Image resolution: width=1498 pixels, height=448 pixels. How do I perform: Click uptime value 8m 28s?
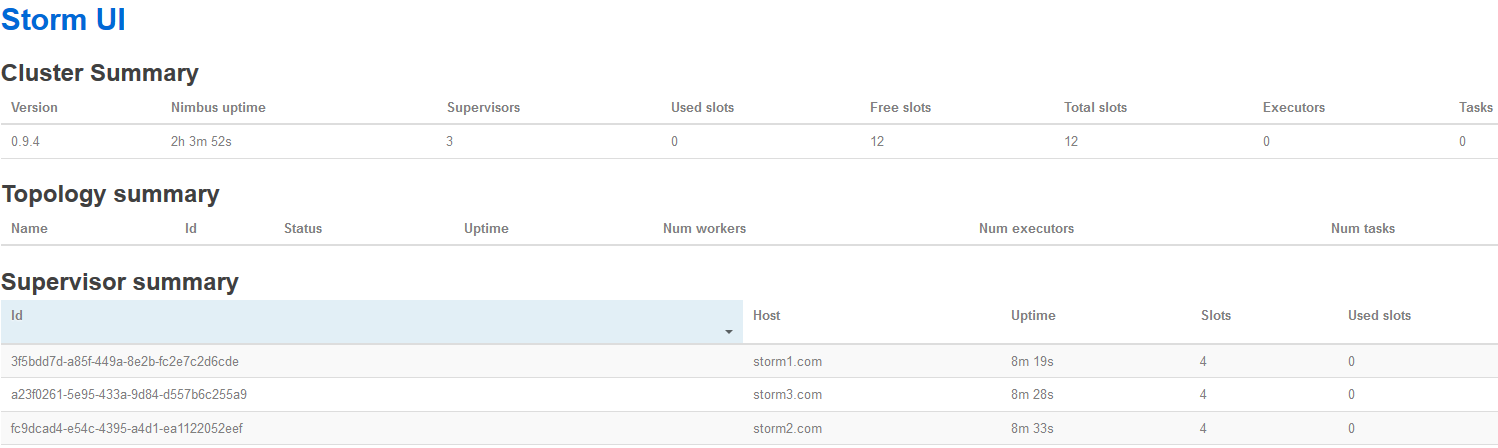[1032, 394]
